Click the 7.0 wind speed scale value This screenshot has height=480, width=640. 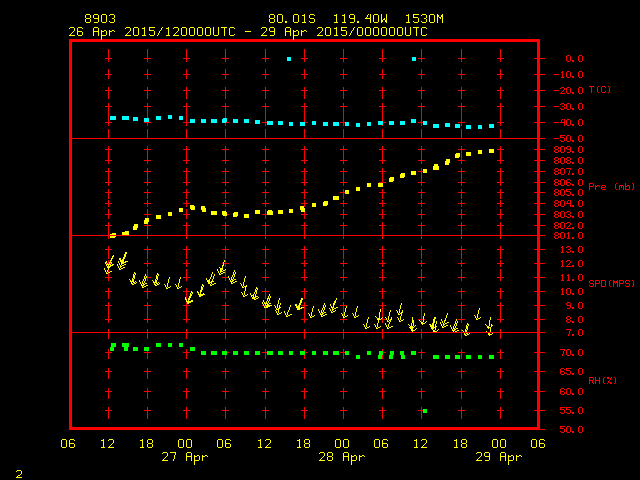[574, 333]
